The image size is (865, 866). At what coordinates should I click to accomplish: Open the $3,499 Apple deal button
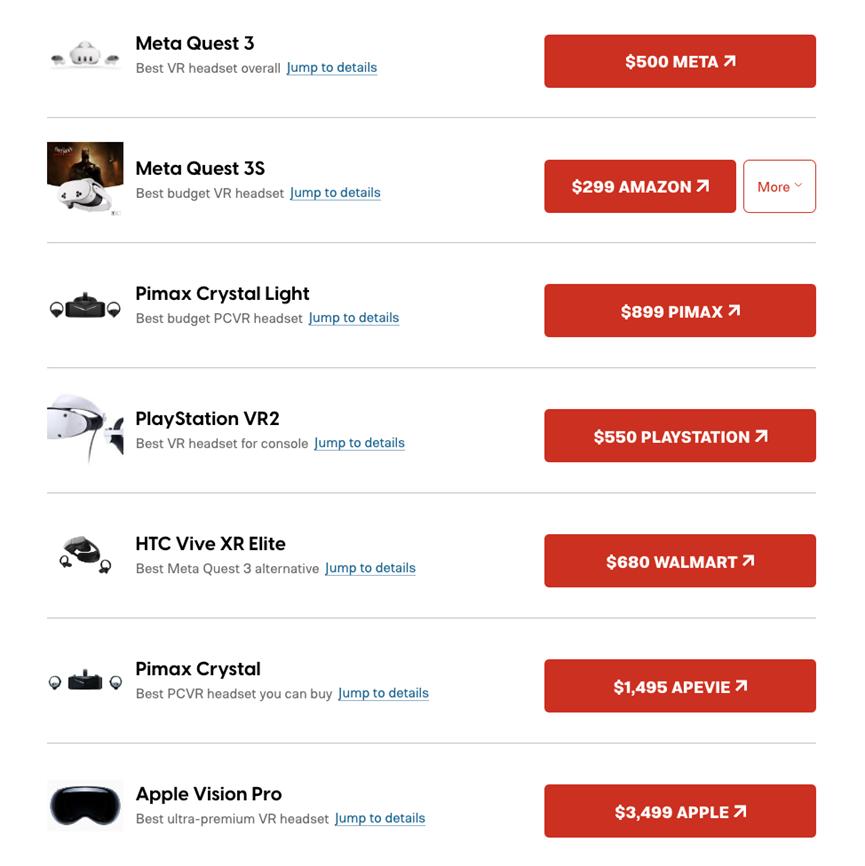680,811
